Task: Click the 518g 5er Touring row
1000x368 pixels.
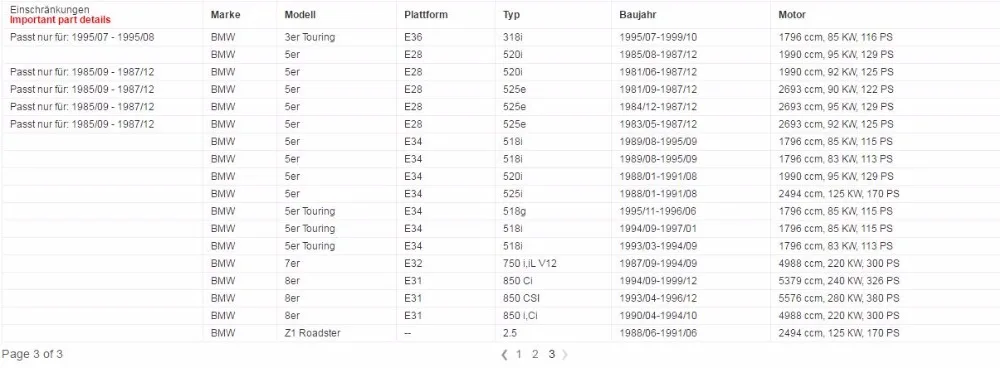Action: click(500, 211)
